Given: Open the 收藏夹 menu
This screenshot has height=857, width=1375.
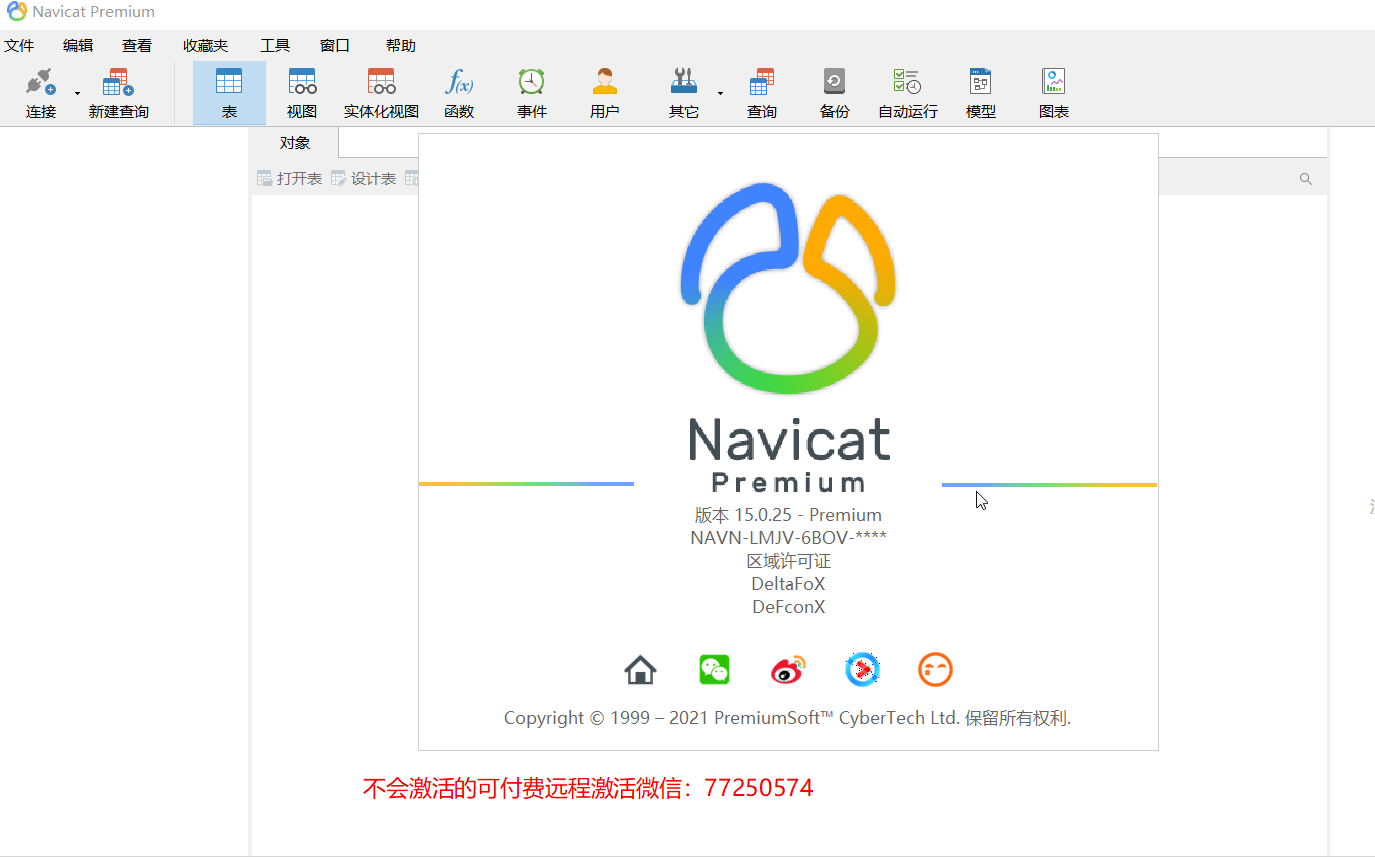Looking at the screenshot, I should point(205,46).
